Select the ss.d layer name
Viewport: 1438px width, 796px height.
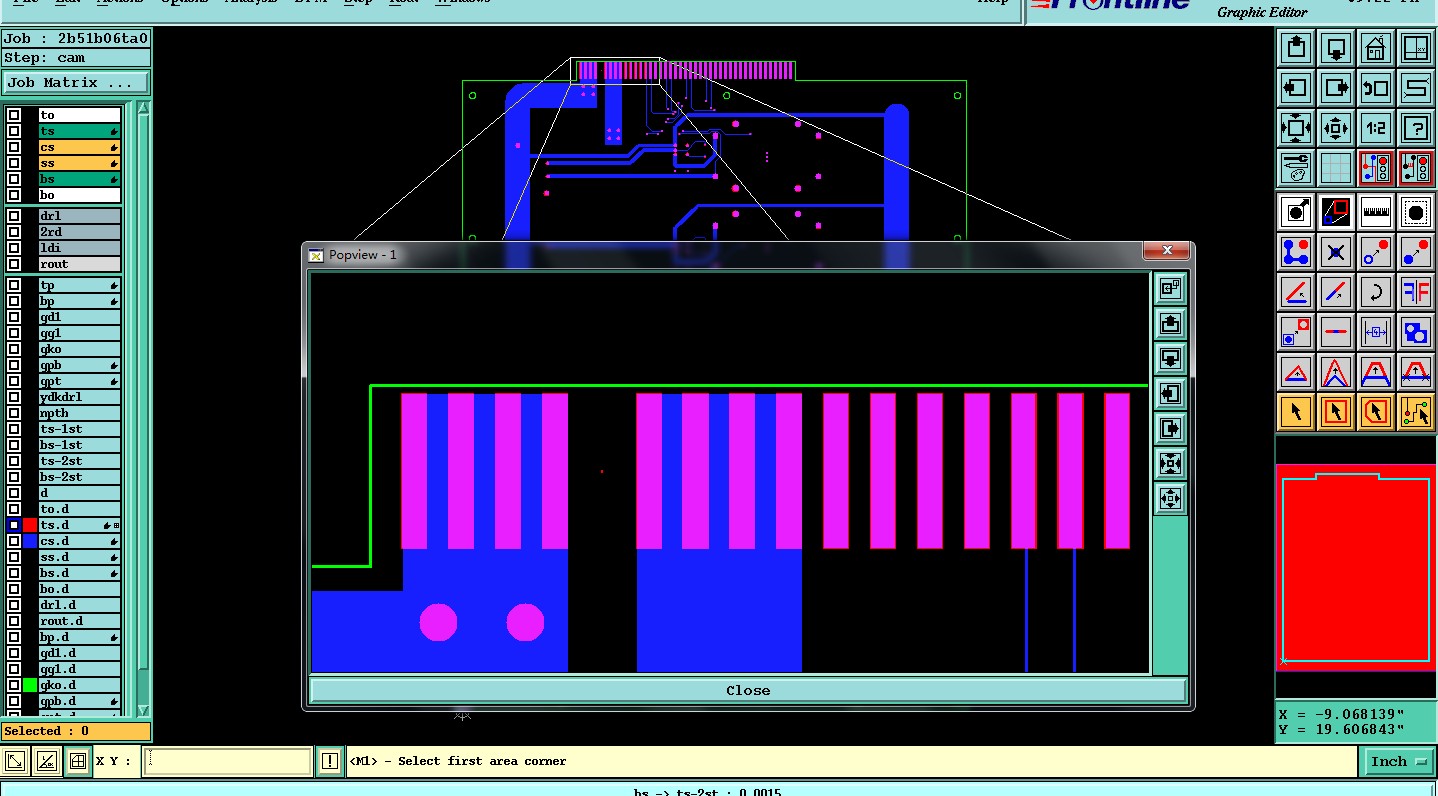coord(79,557)
